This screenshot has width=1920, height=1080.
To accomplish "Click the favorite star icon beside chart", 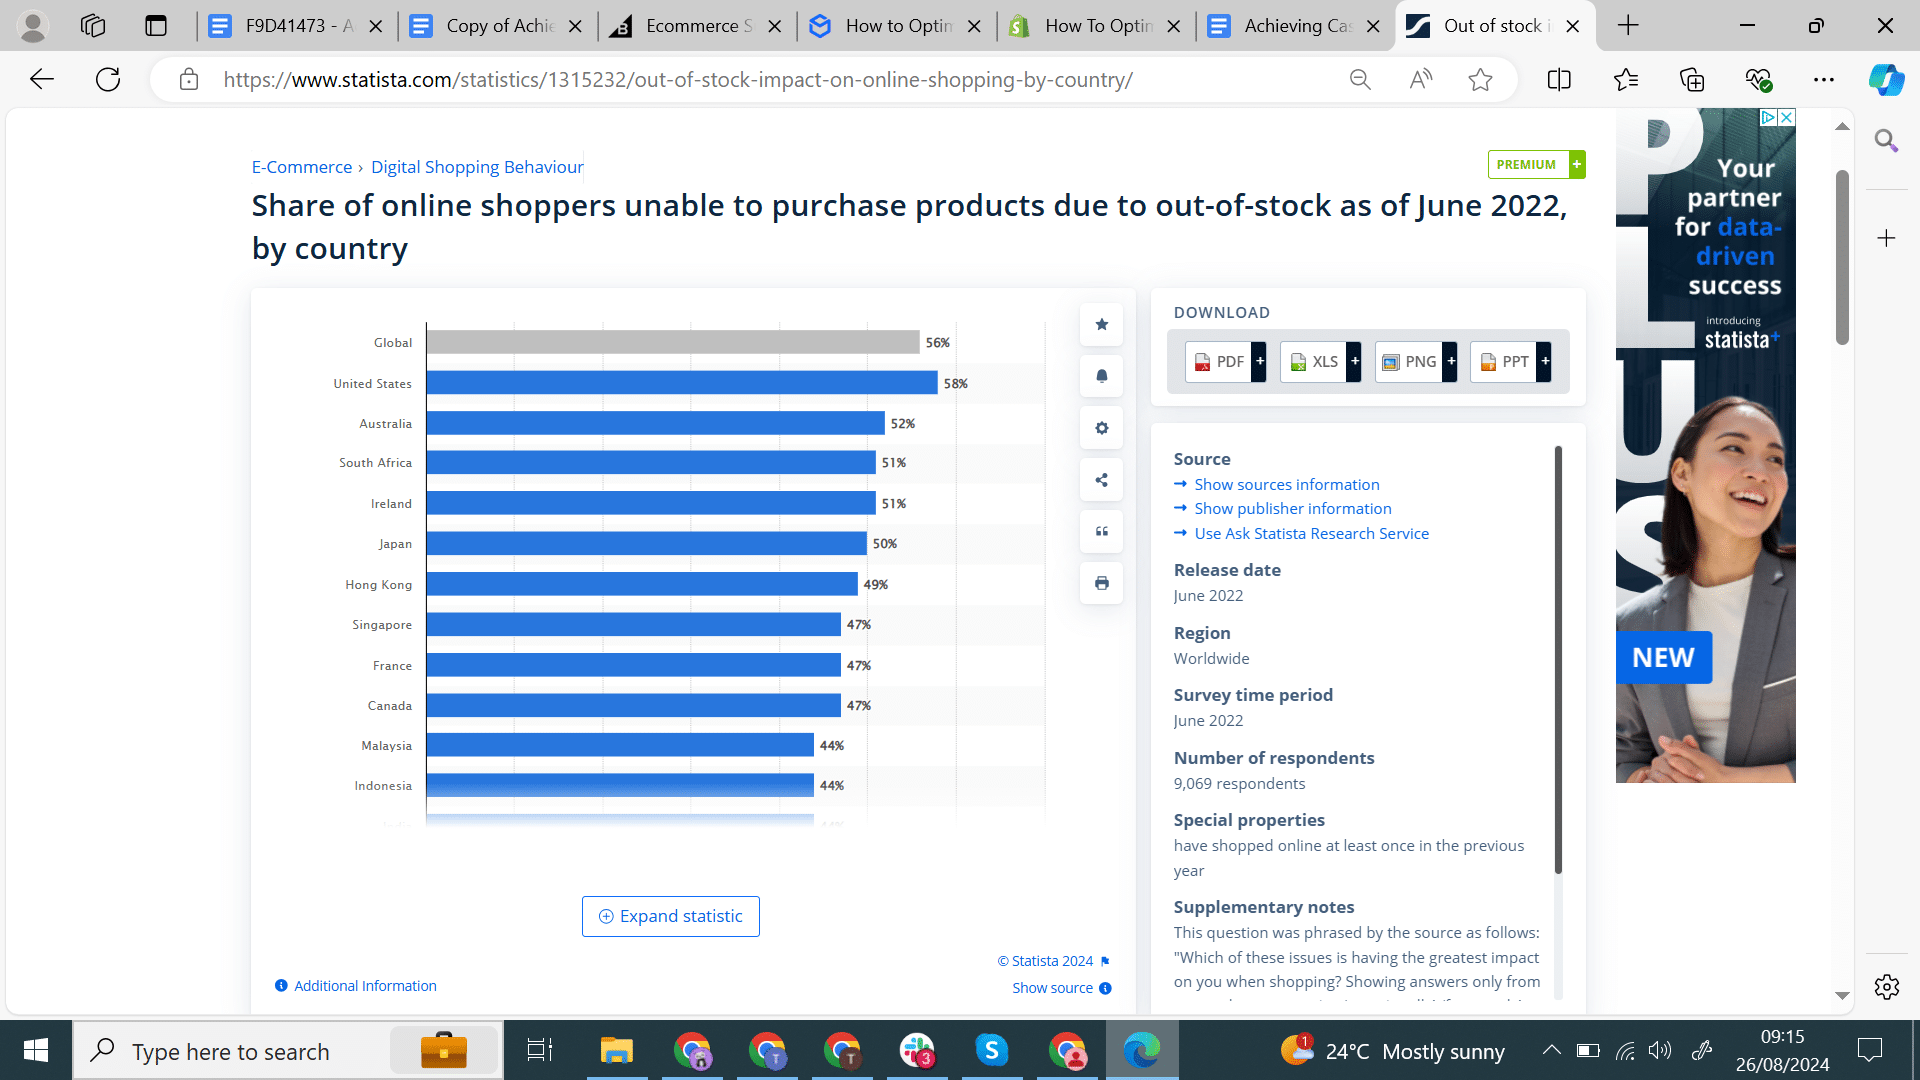I will coord(1101,324).
